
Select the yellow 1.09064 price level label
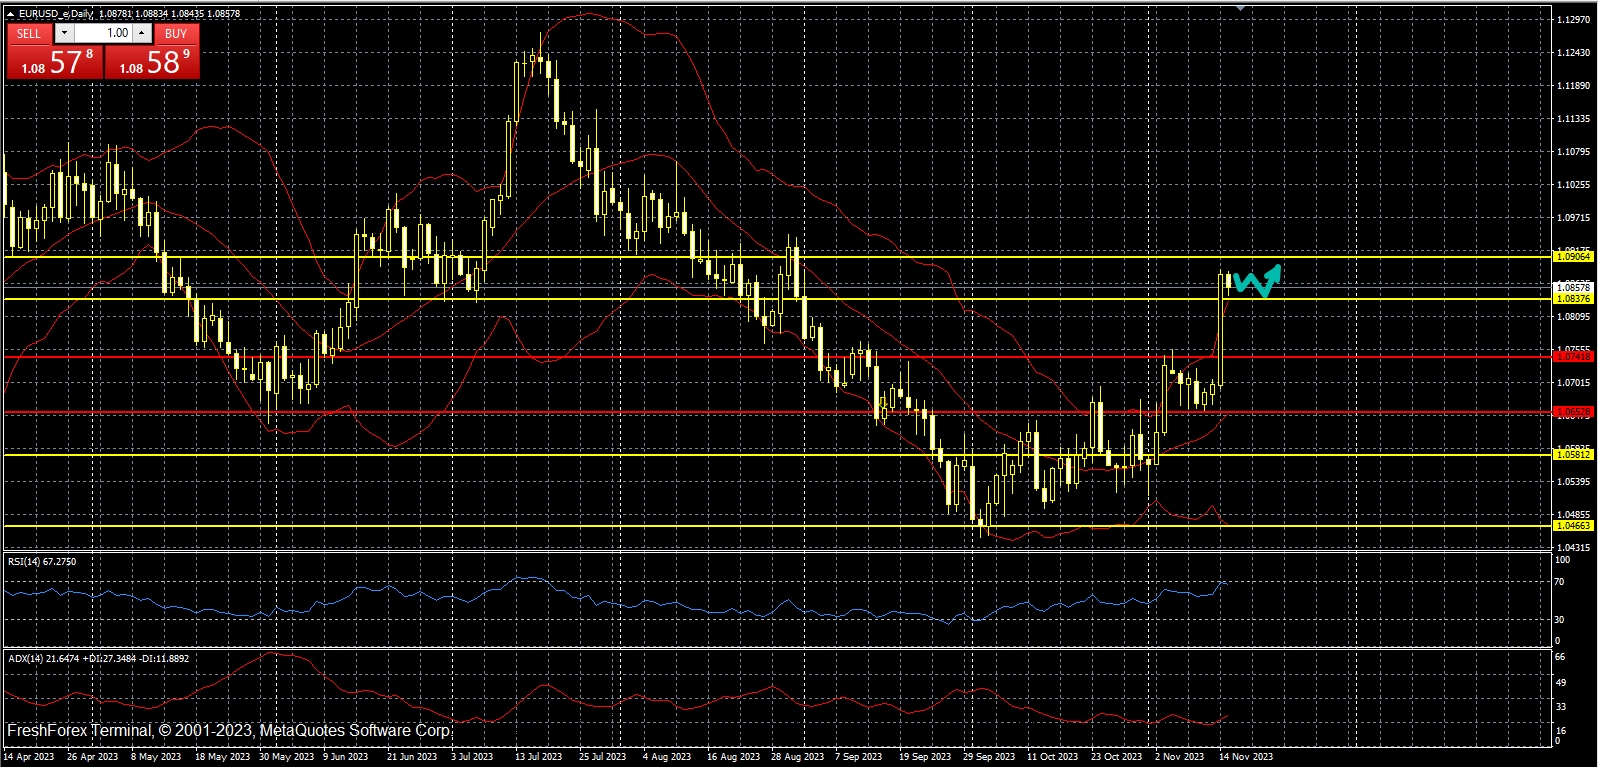point(1572,257)
